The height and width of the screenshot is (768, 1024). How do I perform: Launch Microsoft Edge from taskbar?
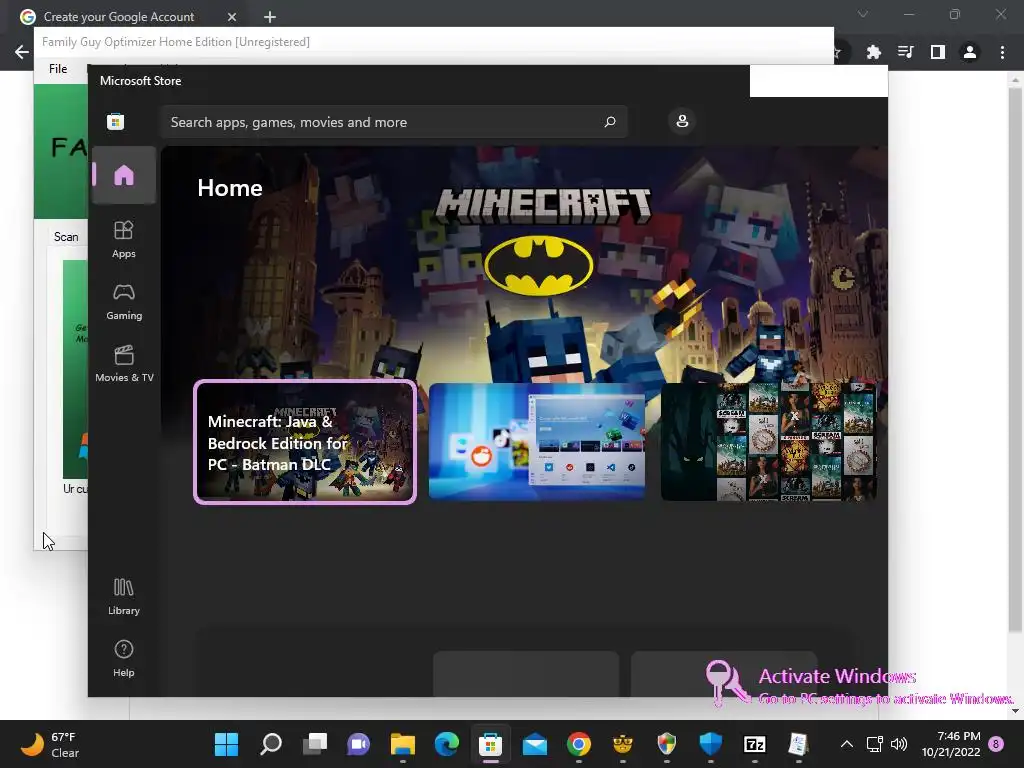(x=447, y=744)
